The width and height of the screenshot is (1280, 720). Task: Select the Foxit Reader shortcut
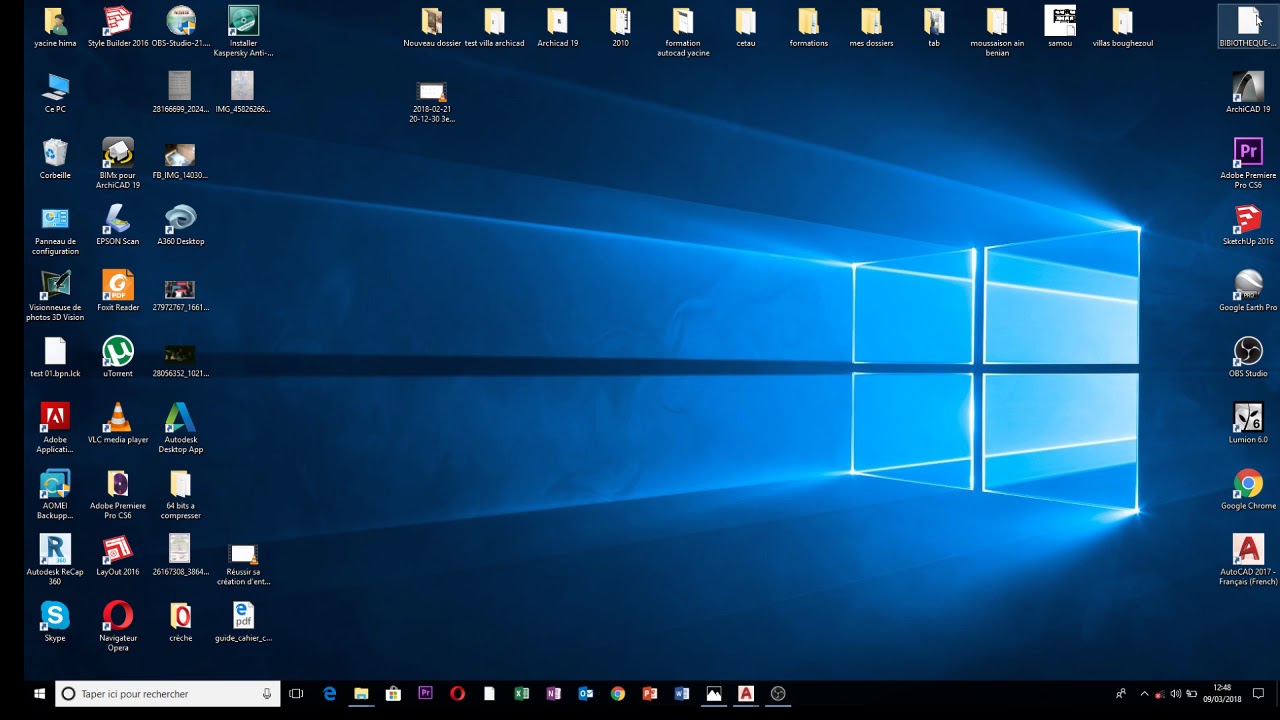118,291
